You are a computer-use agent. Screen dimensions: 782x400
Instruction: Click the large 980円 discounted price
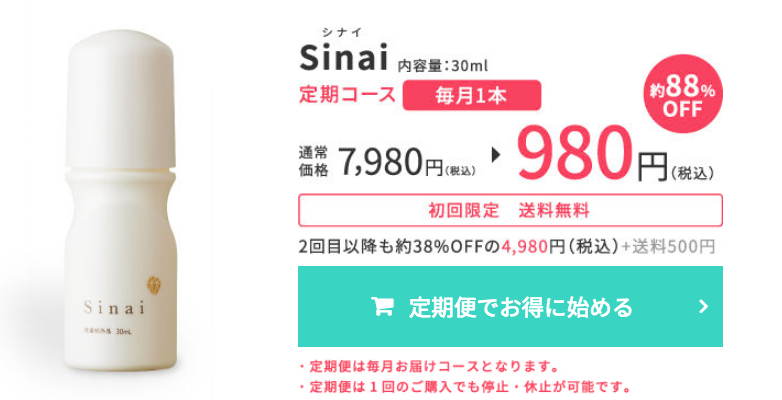tap(592, 153)
